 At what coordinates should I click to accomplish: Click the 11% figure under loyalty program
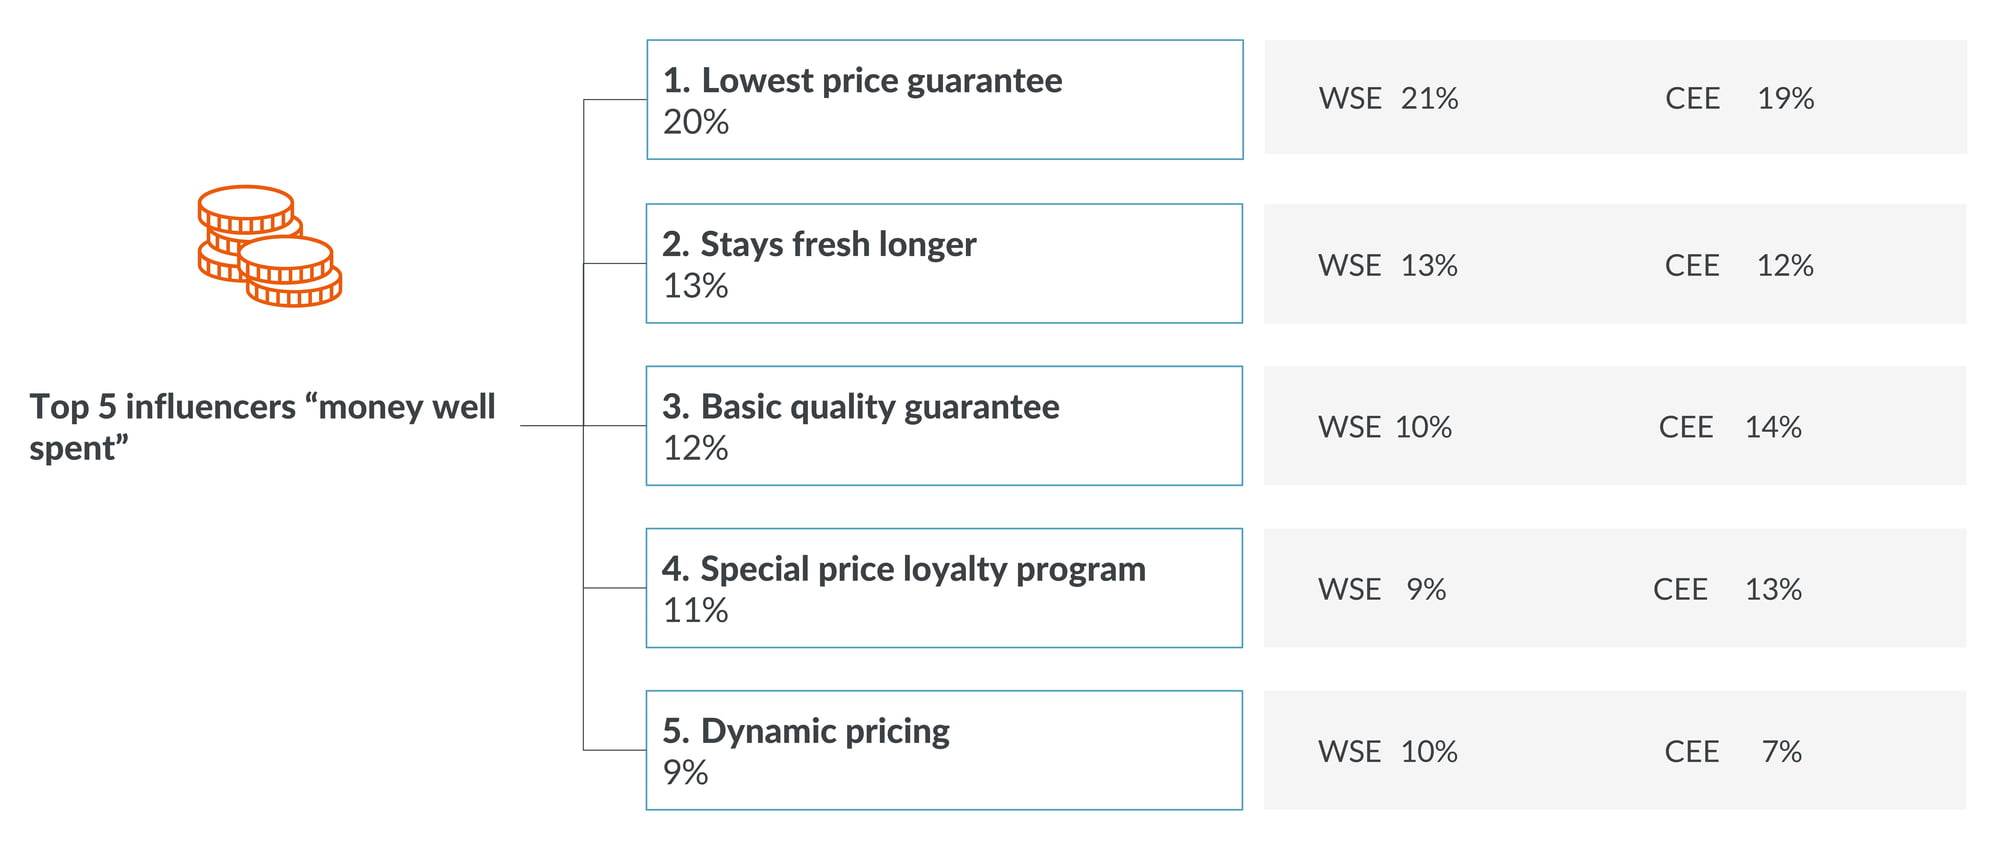click(696, 610)
